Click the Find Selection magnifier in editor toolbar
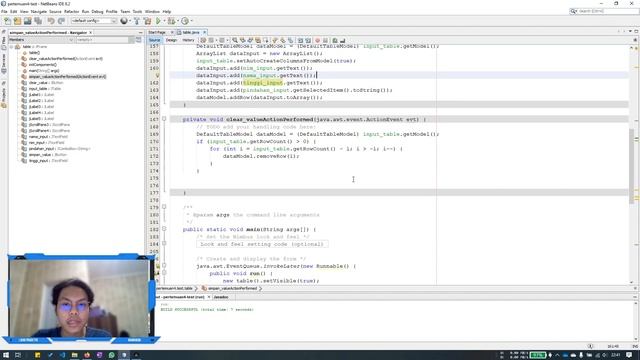Screen dimensions: 640x360 (x=235, y=40)
